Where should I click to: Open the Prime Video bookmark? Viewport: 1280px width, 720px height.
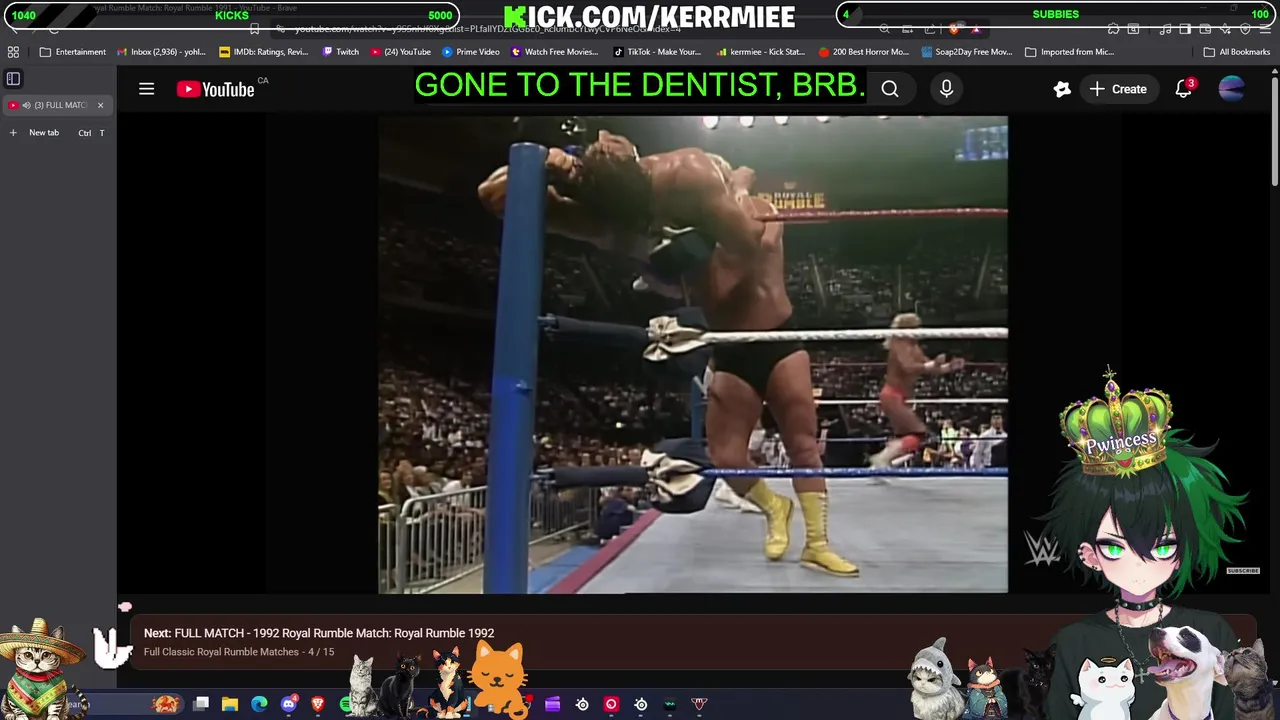(x=471, y=52)
